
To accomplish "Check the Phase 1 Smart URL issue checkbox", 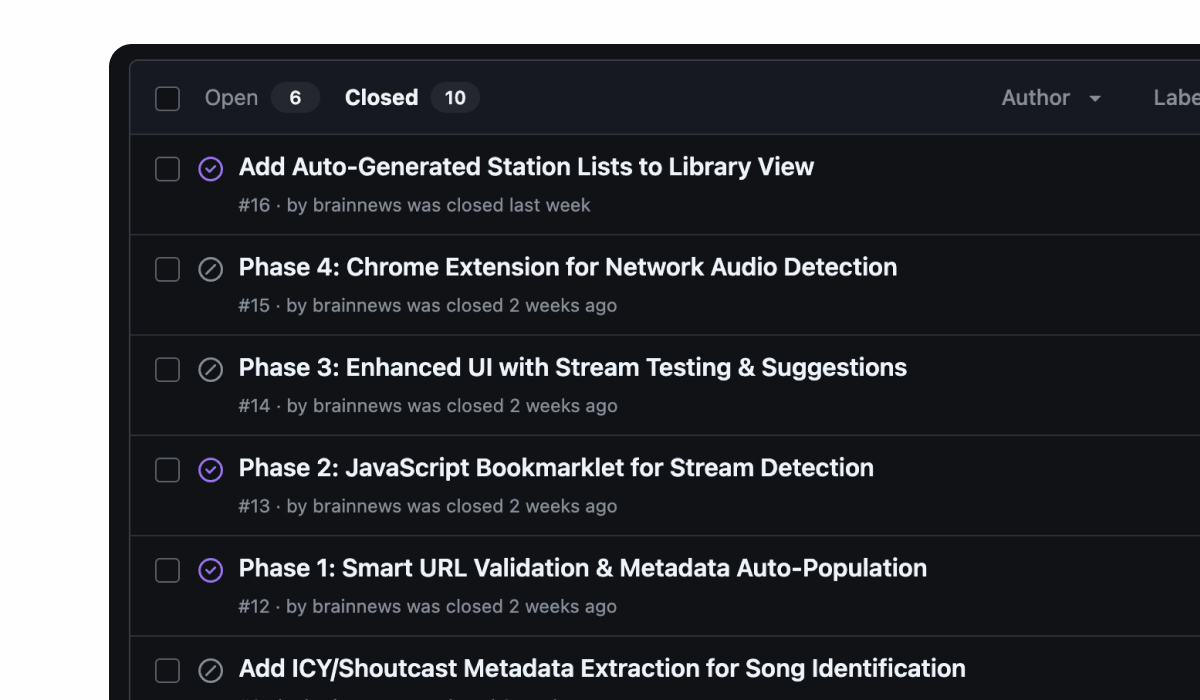I will click(167, 569).
